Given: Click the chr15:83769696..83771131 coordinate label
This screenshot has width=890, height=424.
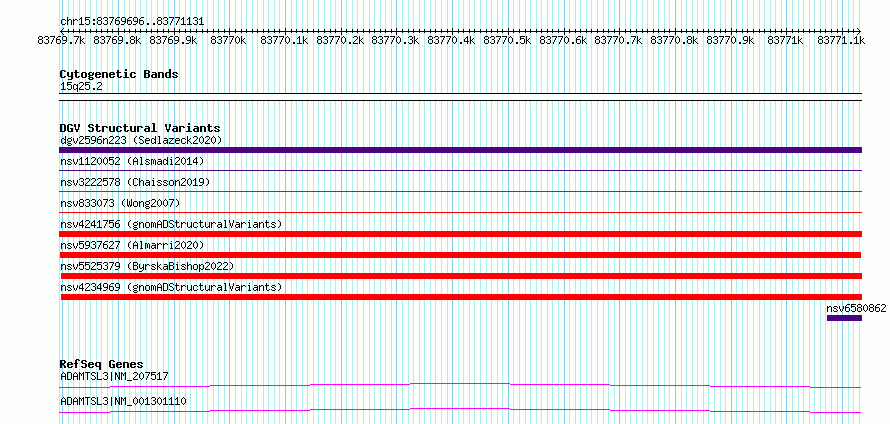Looking at the screenshot, I should [x=132, y=22].
